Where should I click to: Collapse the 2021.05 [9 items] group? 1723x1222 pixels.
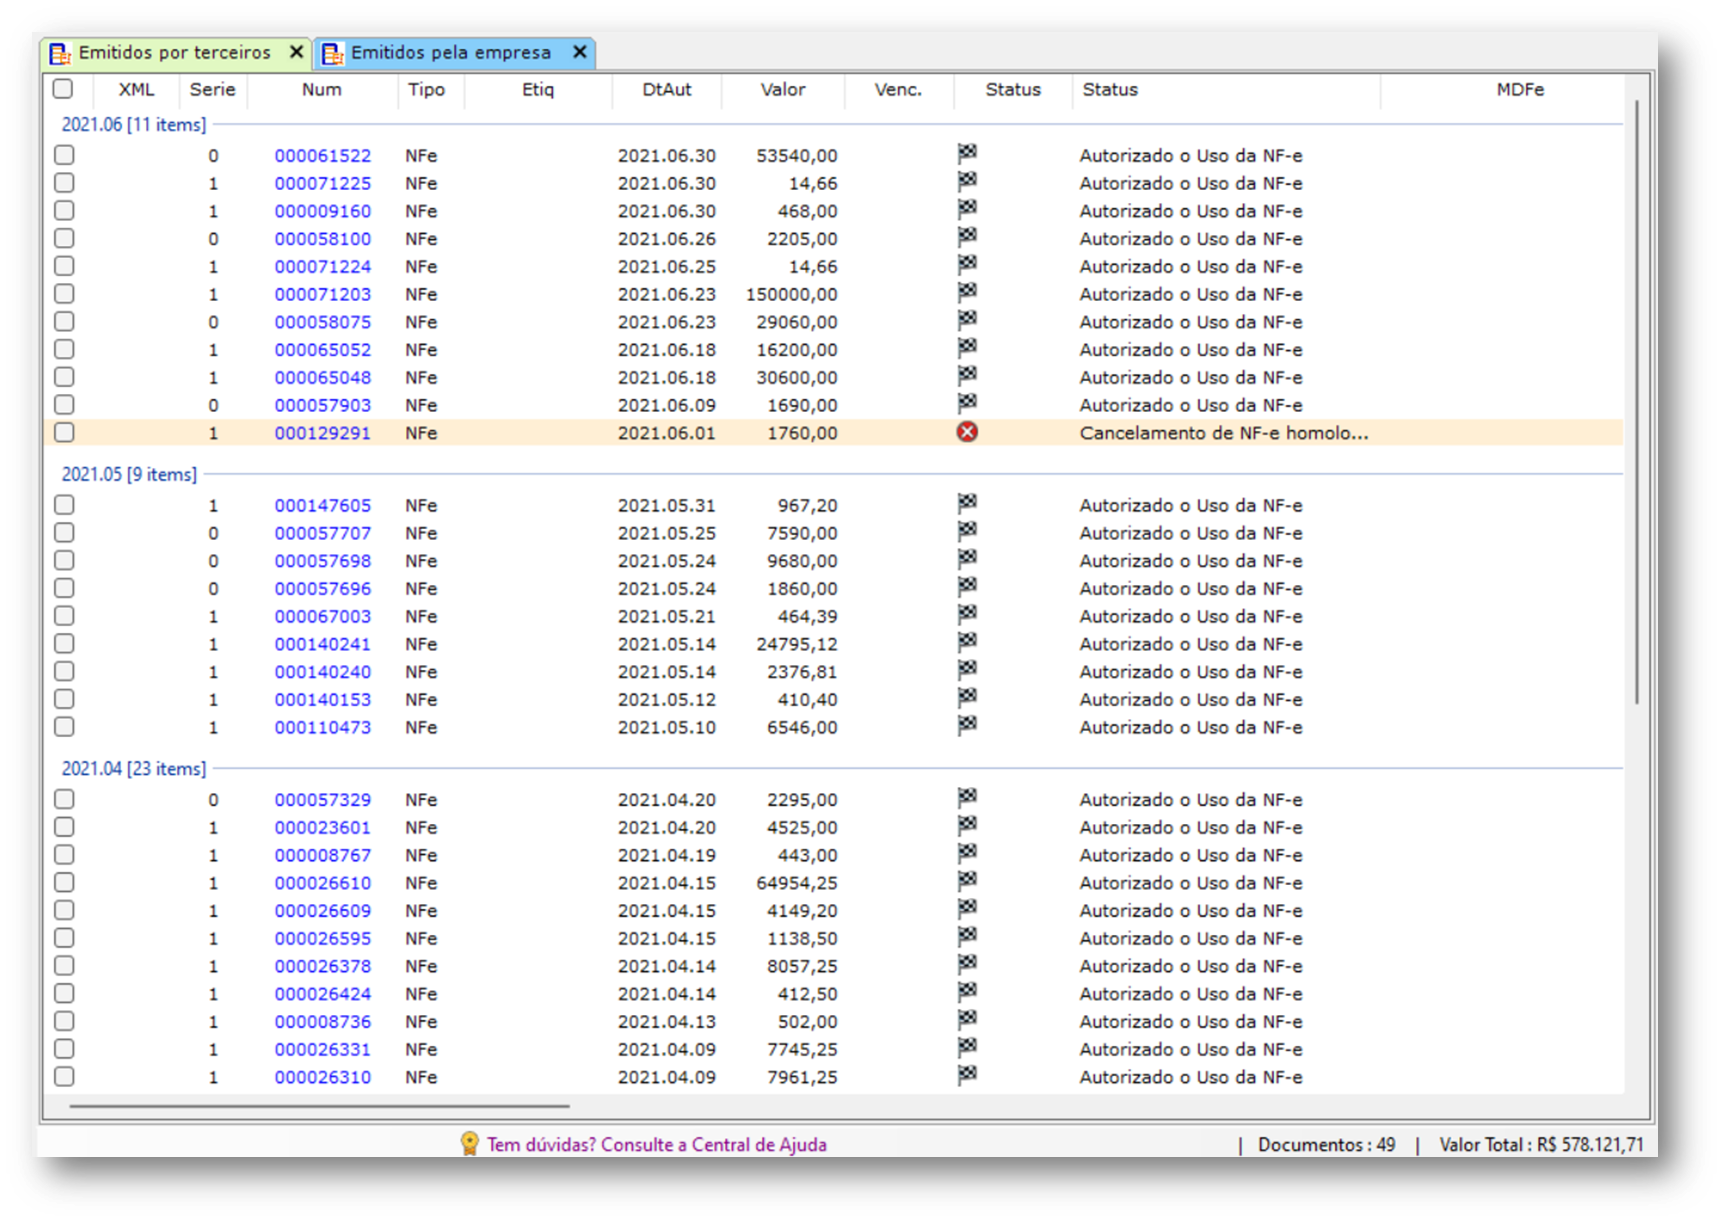click(129, 474)
